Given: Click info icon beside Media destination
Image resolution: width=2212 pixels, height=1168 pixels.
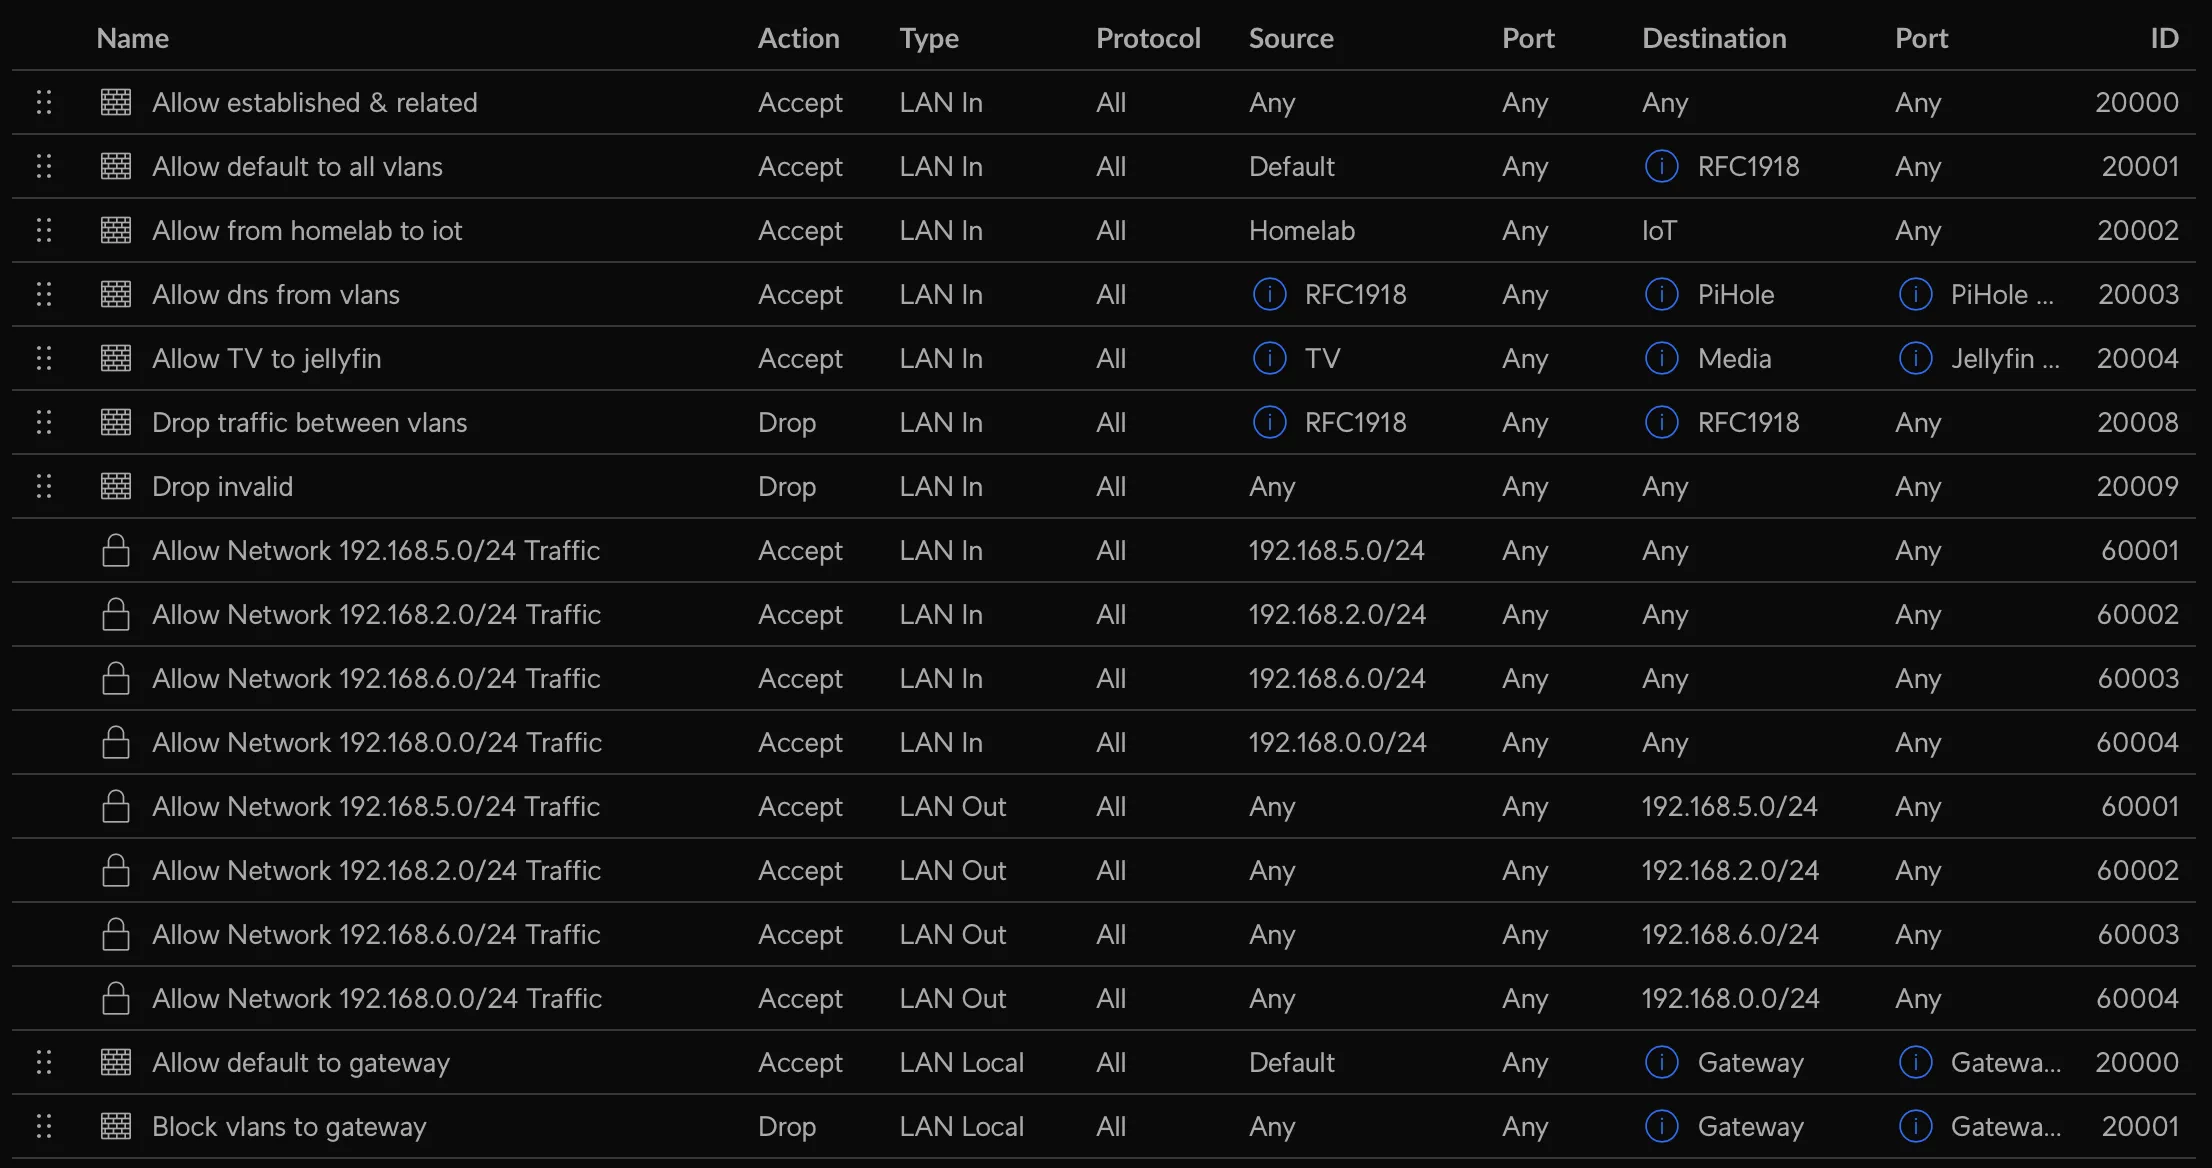Looking at the screenshot, I should (1662, 358).
